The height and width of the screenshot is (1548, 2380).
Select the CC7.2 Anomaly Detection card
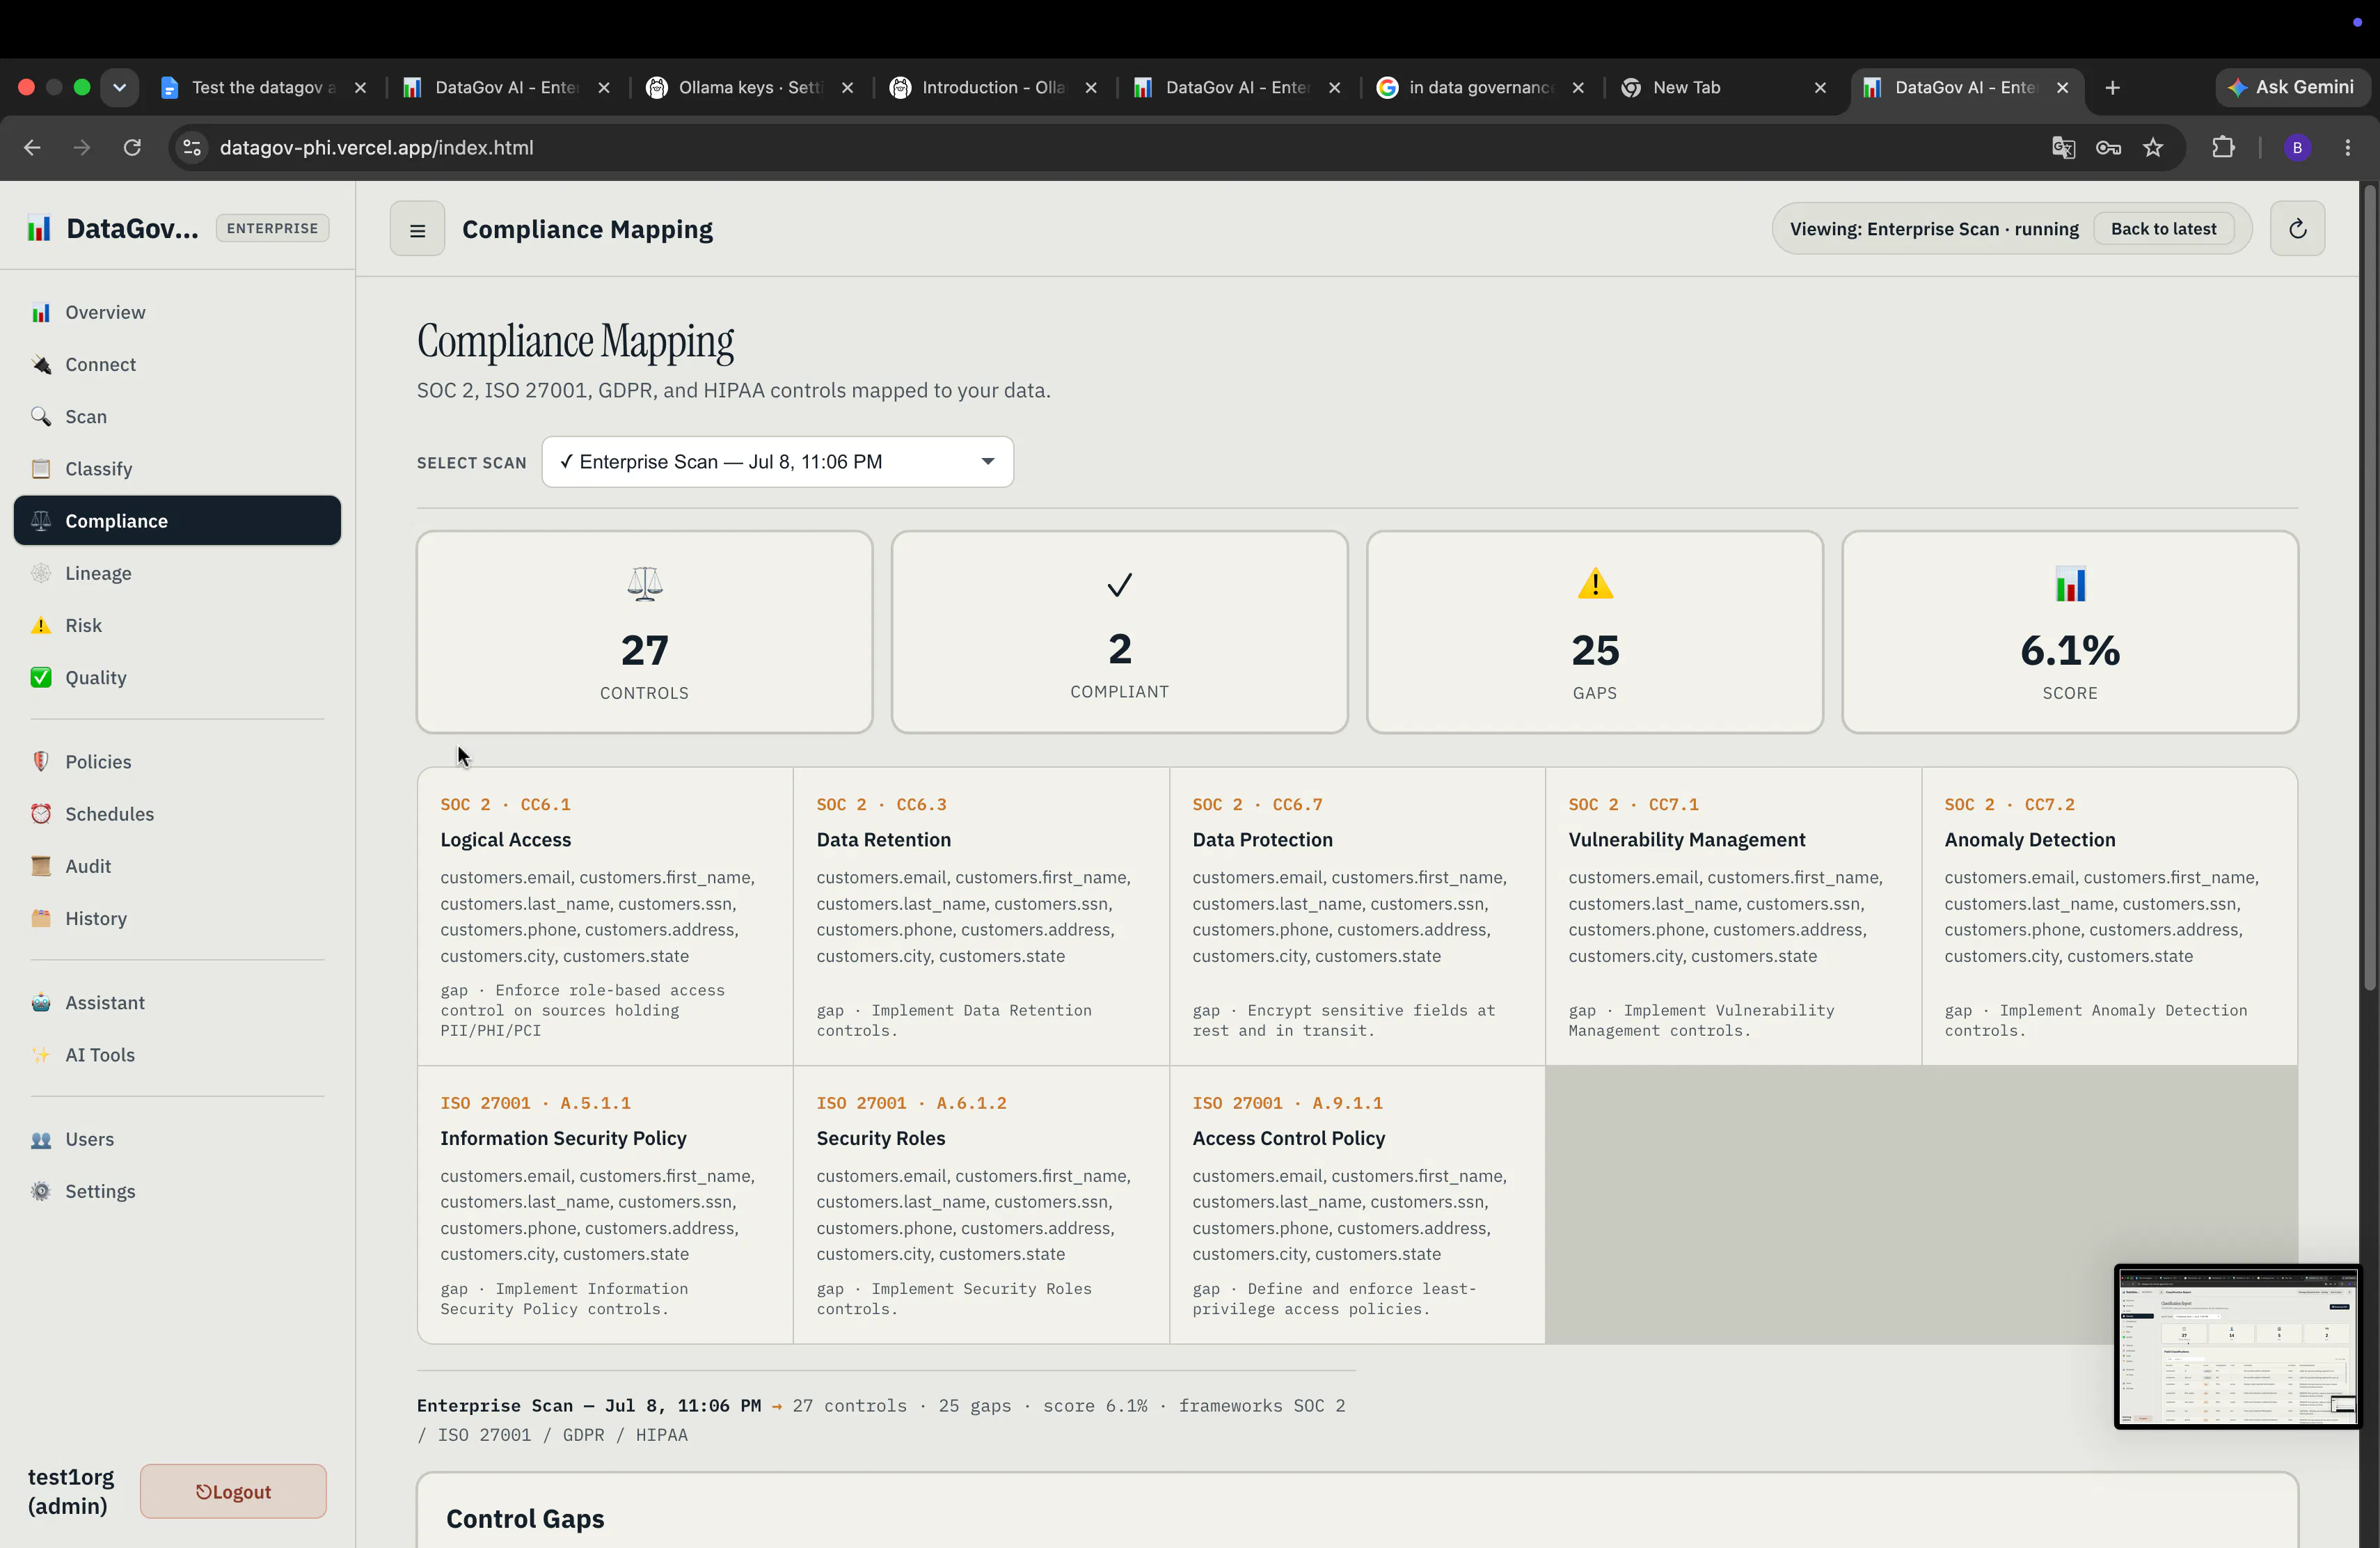pyautogui.click(x=2109, y=916)
